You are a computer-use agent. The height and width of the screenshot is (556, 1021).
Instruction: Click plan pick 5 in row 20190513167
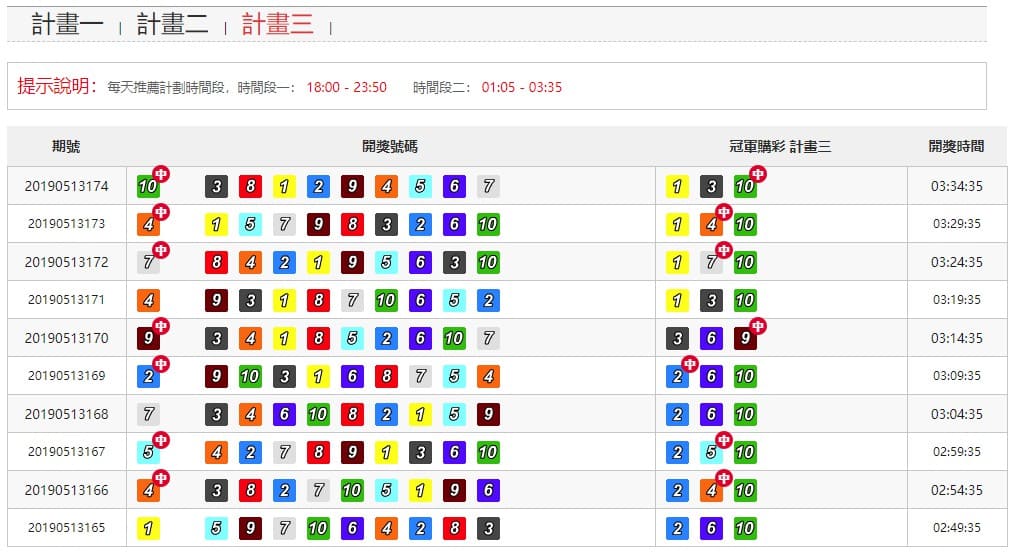pyautogui.click(x=711, y=452)
